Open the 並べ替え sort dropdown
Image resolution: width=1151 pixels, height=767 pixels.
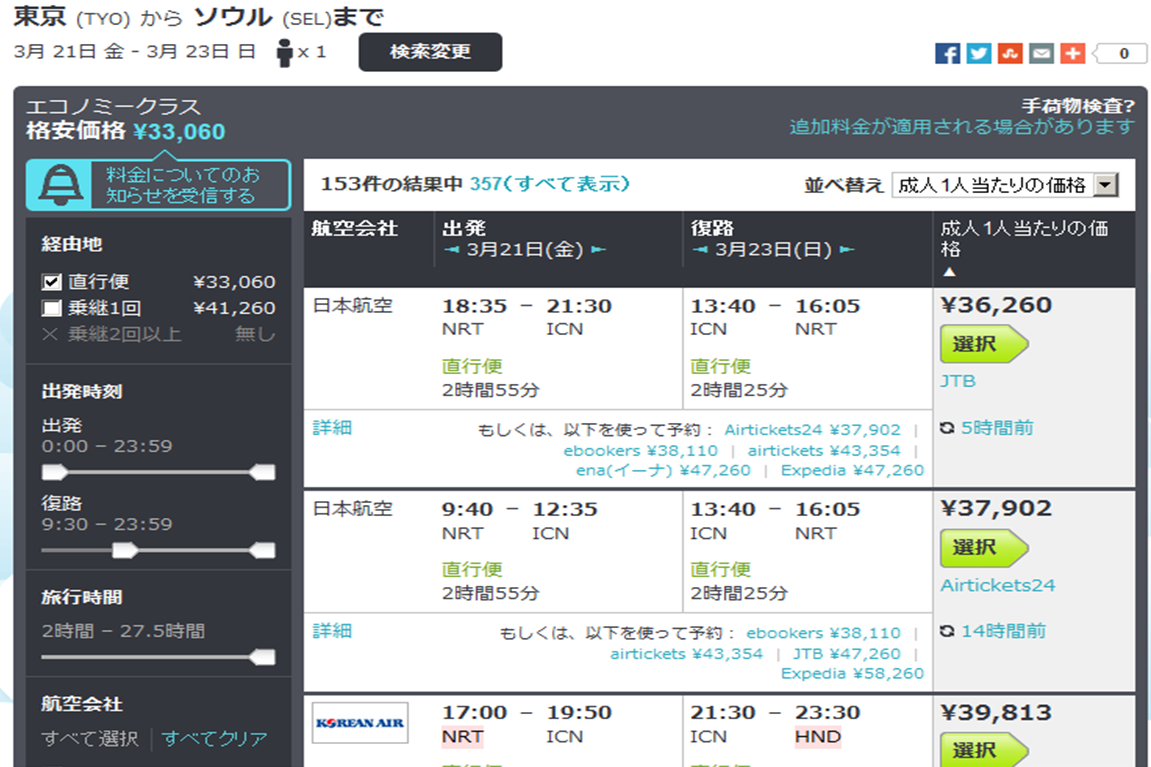(x=1005, y=185)
